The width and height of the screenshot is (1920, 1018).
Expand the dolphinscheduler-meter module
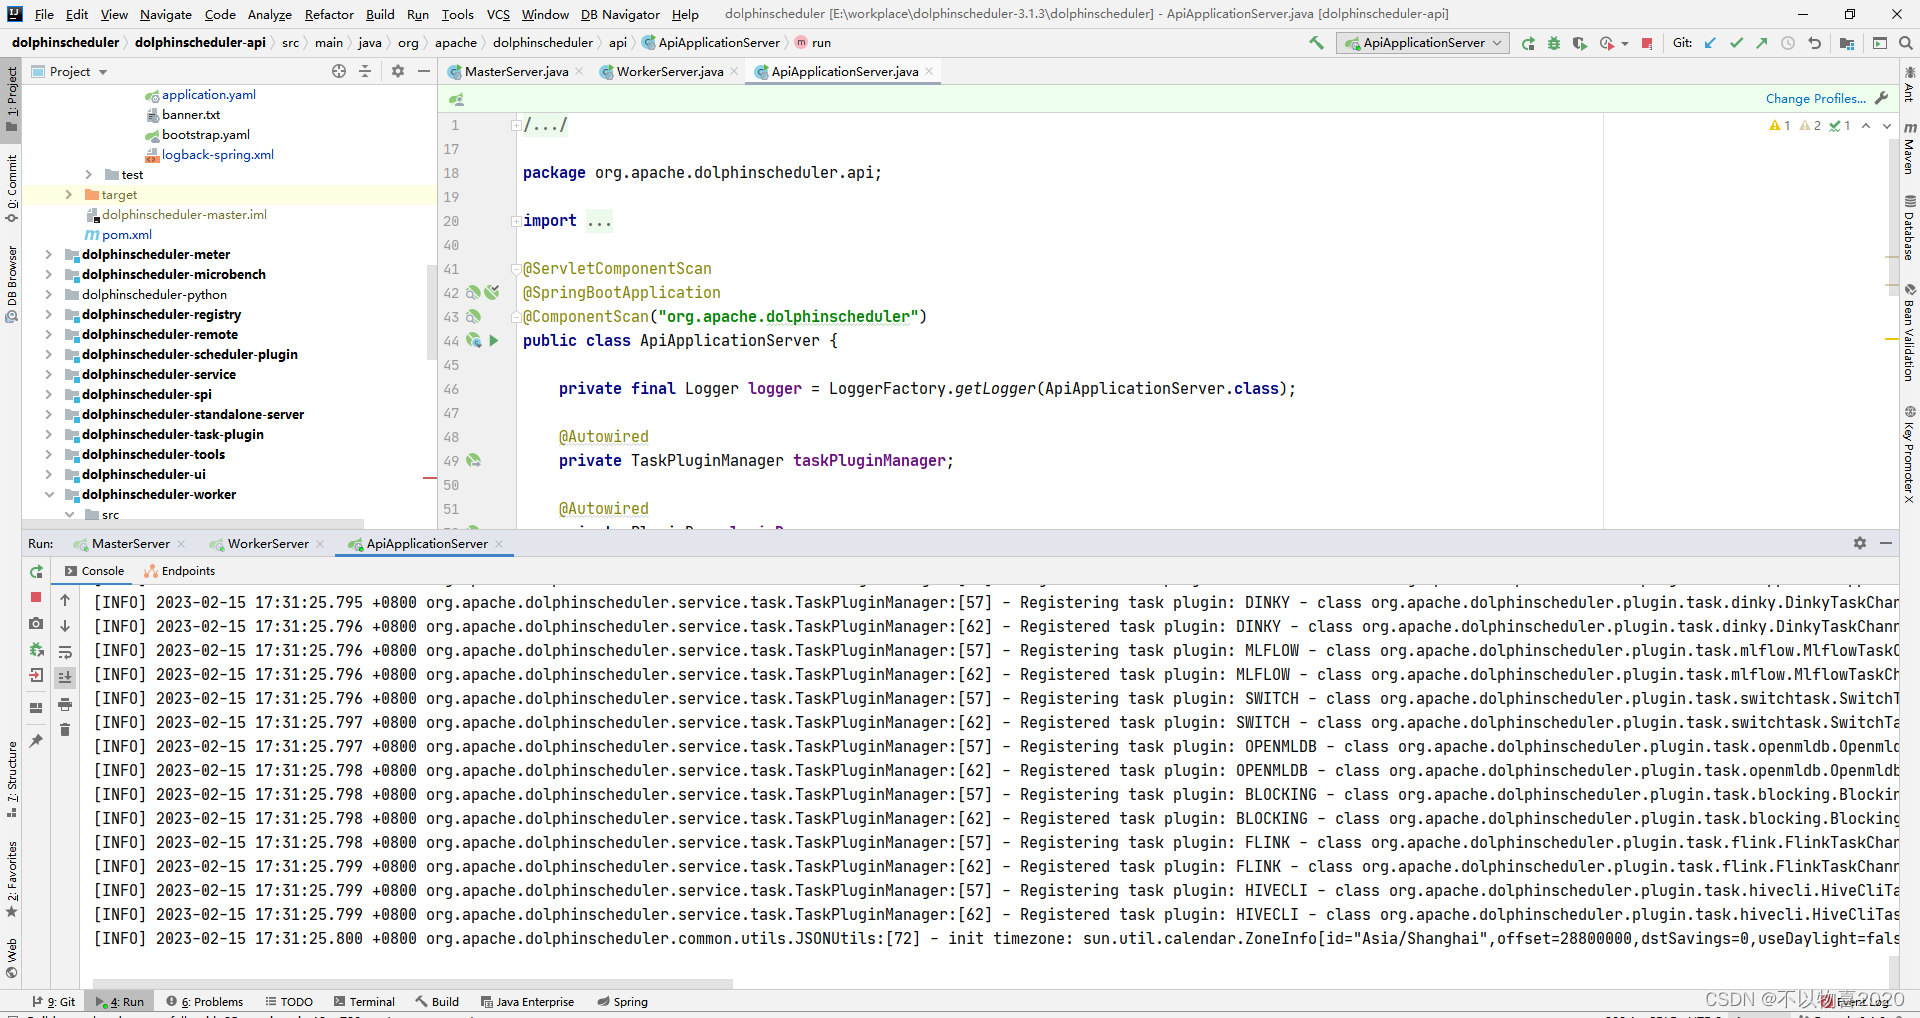point(48,255)
